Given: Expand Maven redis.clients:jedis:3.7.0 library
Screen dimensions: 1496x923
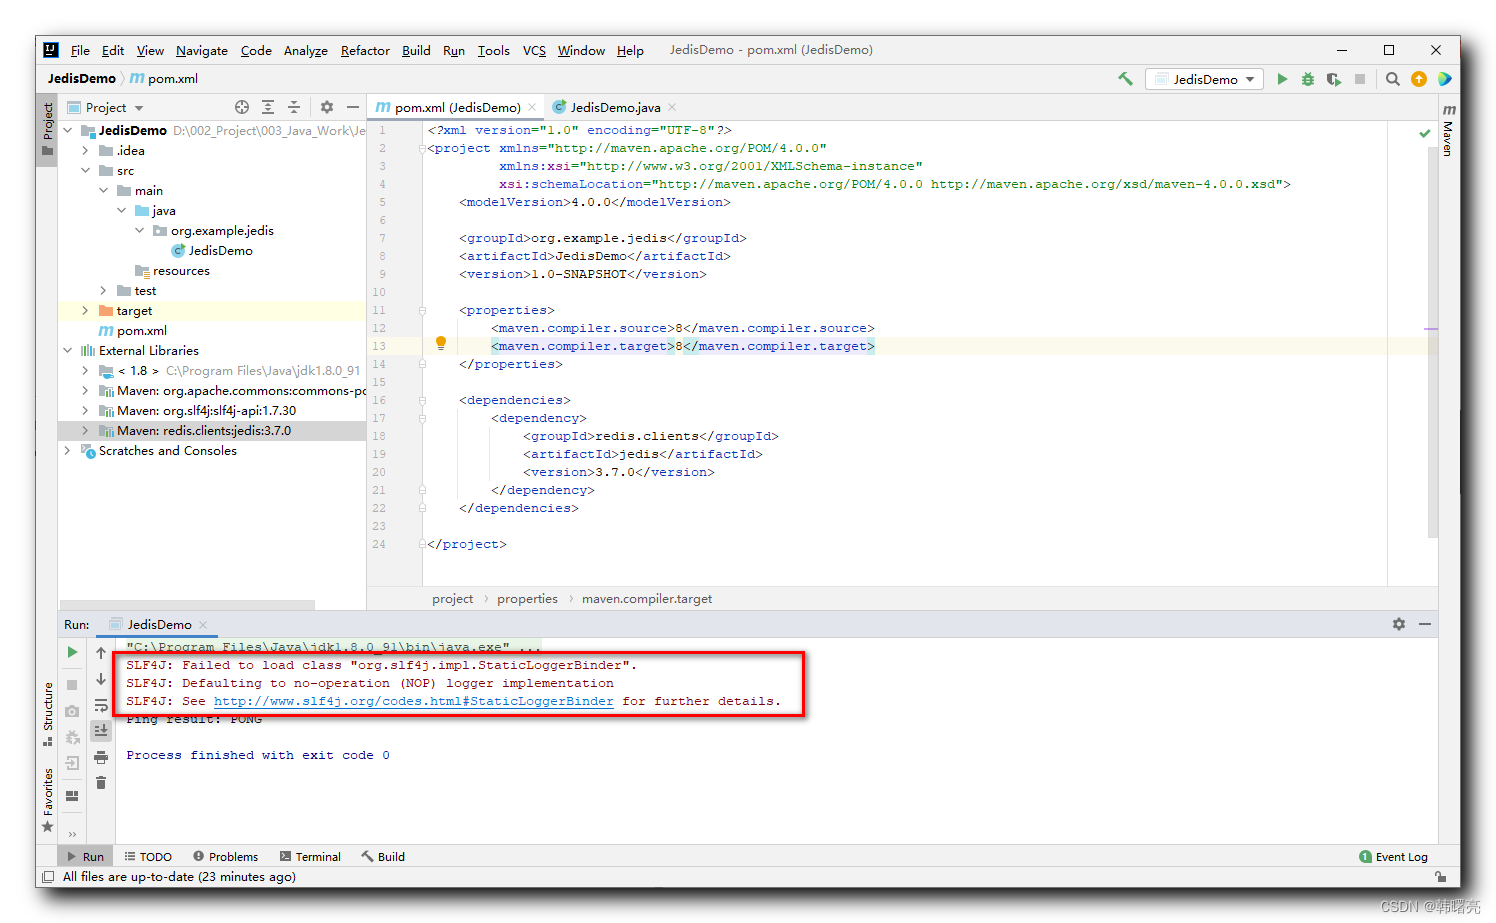Looking at the screenshot, I should coord(85,431).
